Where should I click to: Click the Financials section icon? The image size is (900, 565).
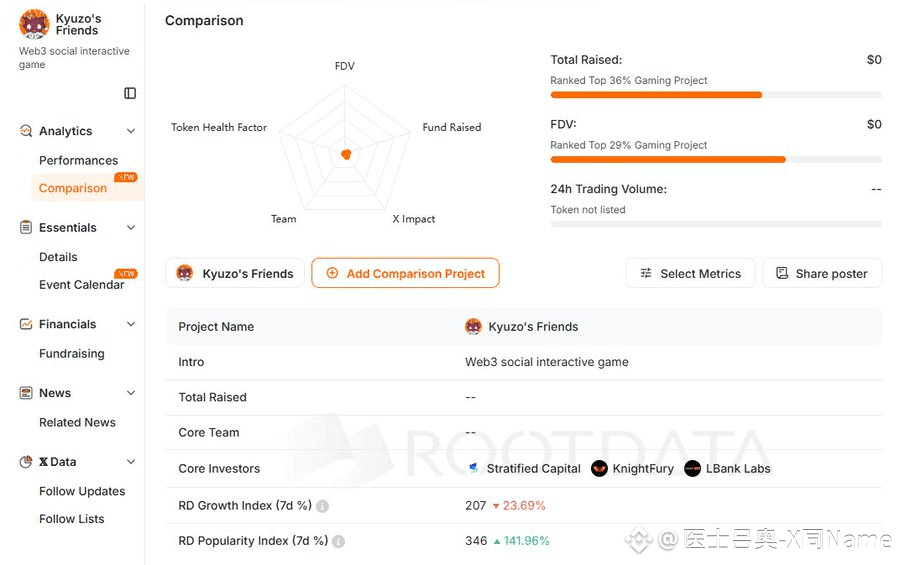click(x=26, y=324)
